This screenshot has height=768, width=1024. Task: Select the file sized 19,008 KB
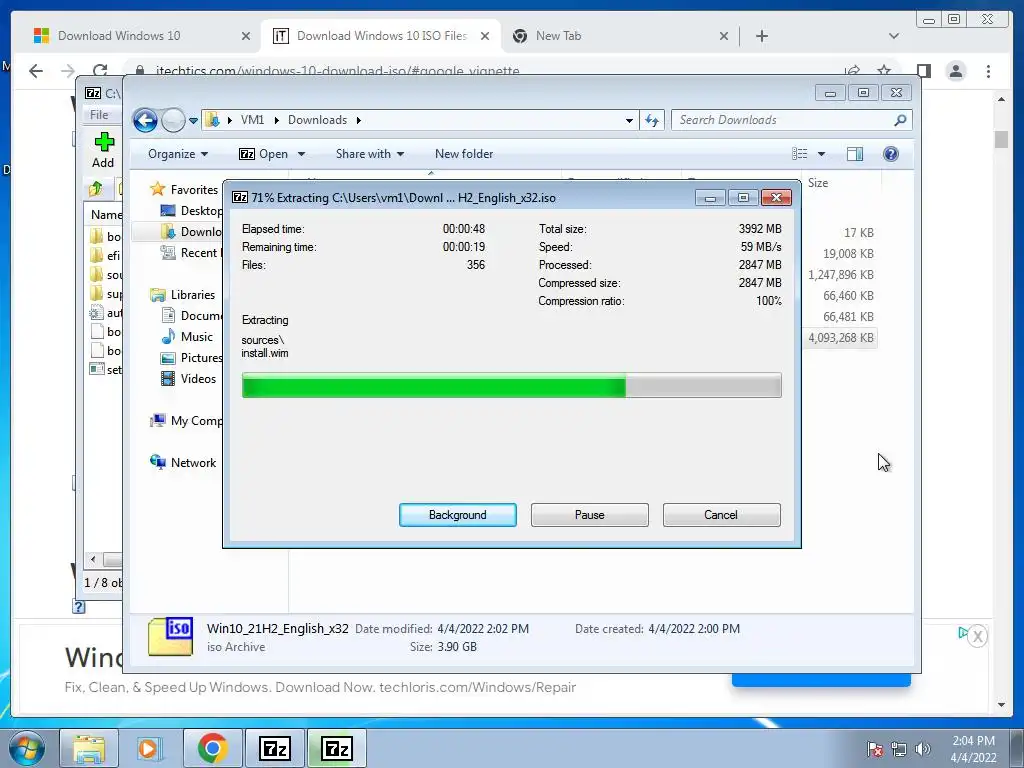(x=848, y=254)
